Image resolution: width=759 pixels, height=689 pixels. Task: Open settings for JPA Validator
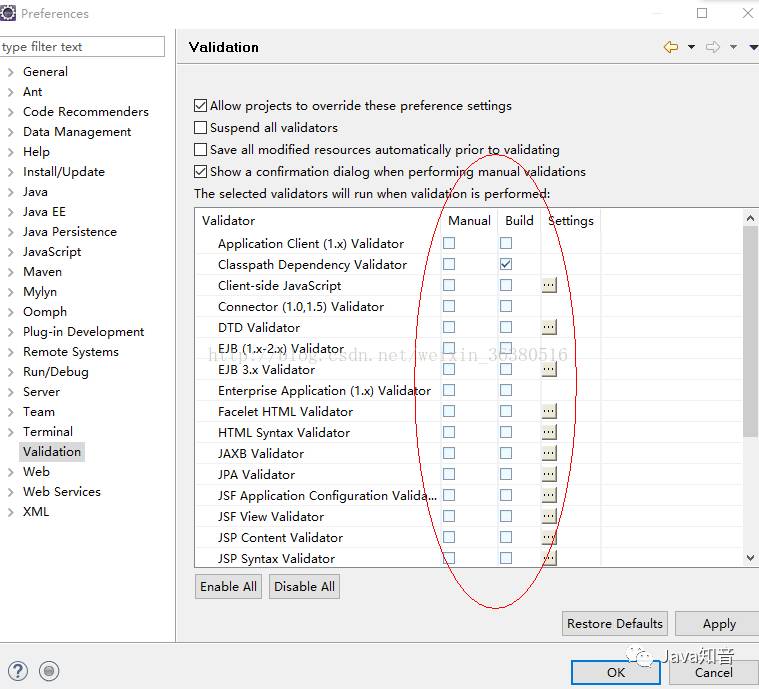point(548,475)
